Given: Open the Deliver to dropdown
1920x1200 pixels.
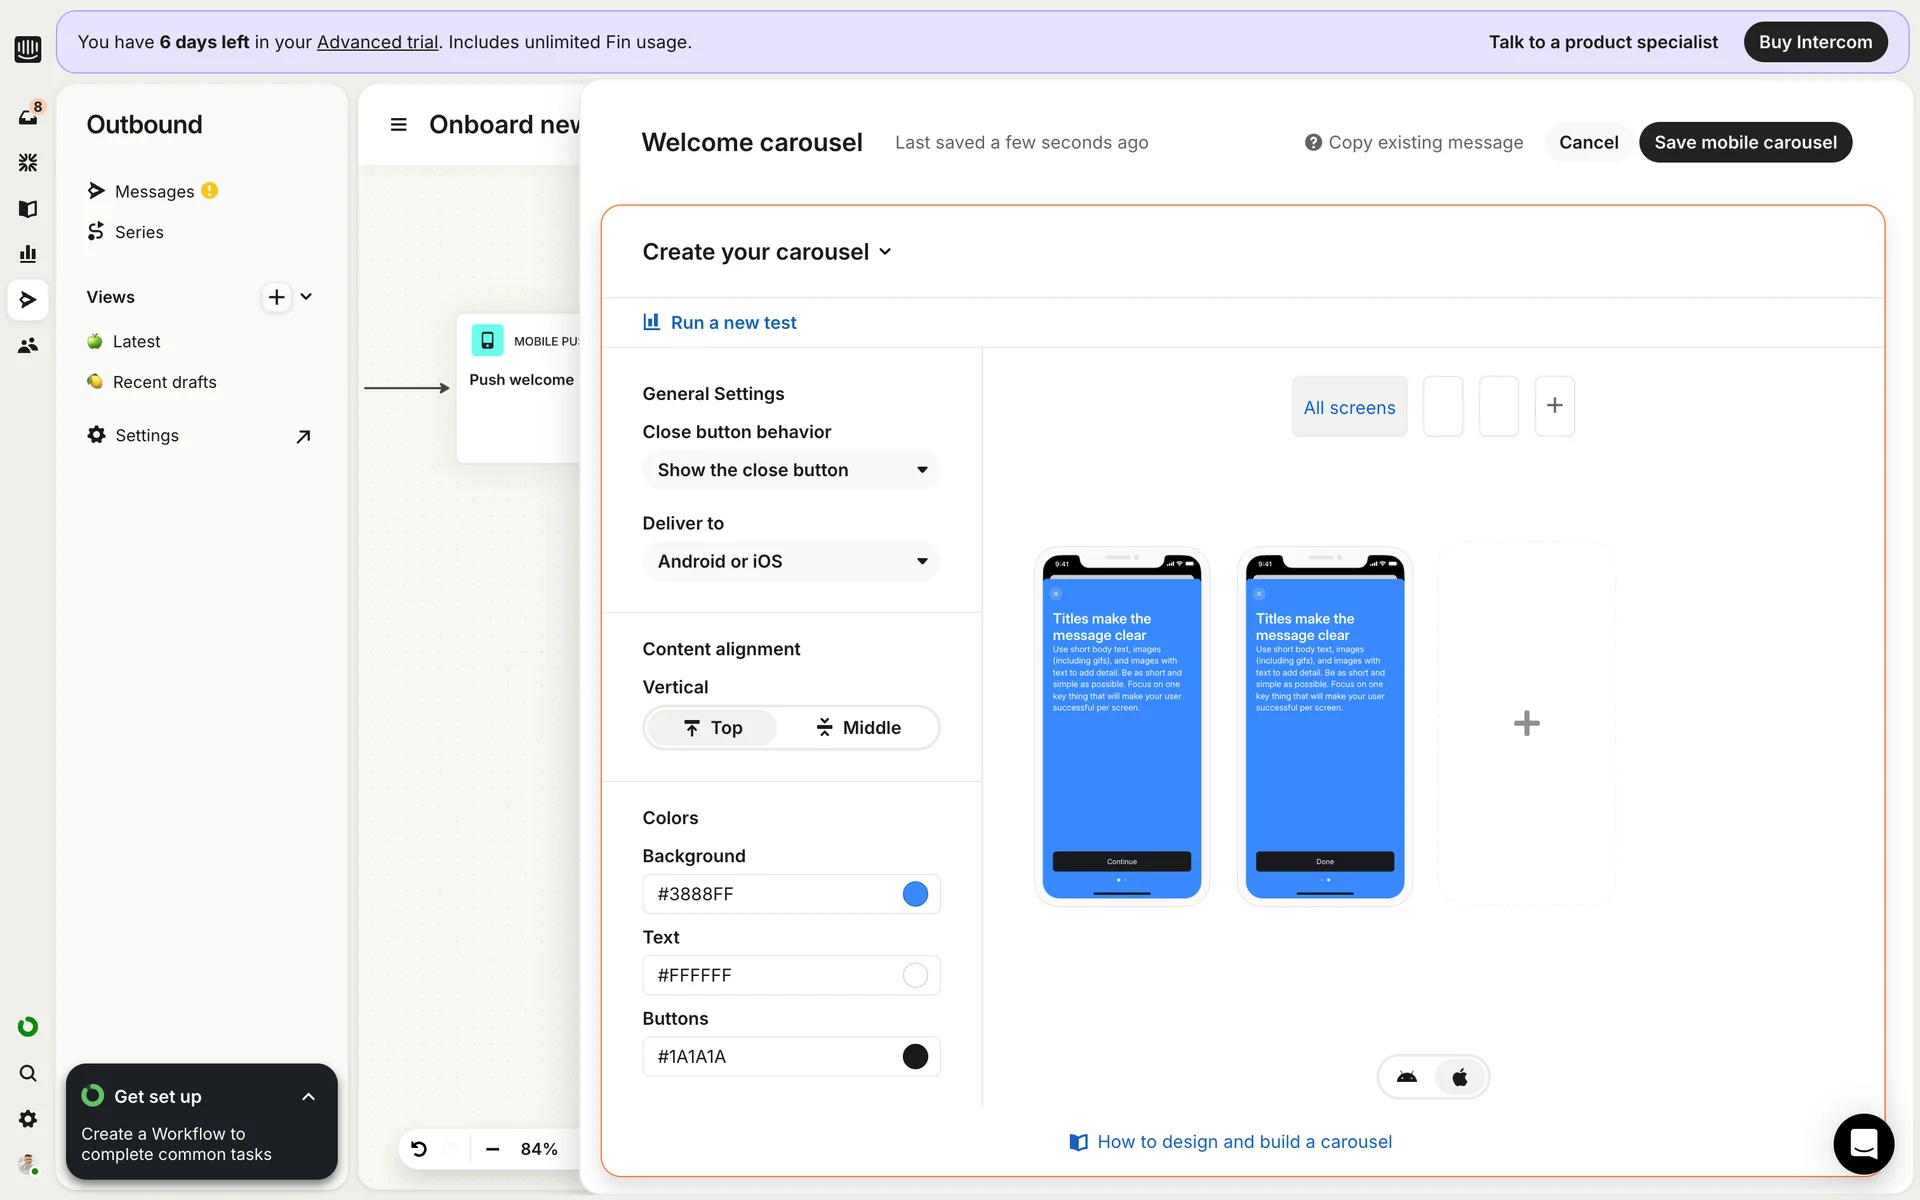Looking at the screenshot, I should pos(790,562).
